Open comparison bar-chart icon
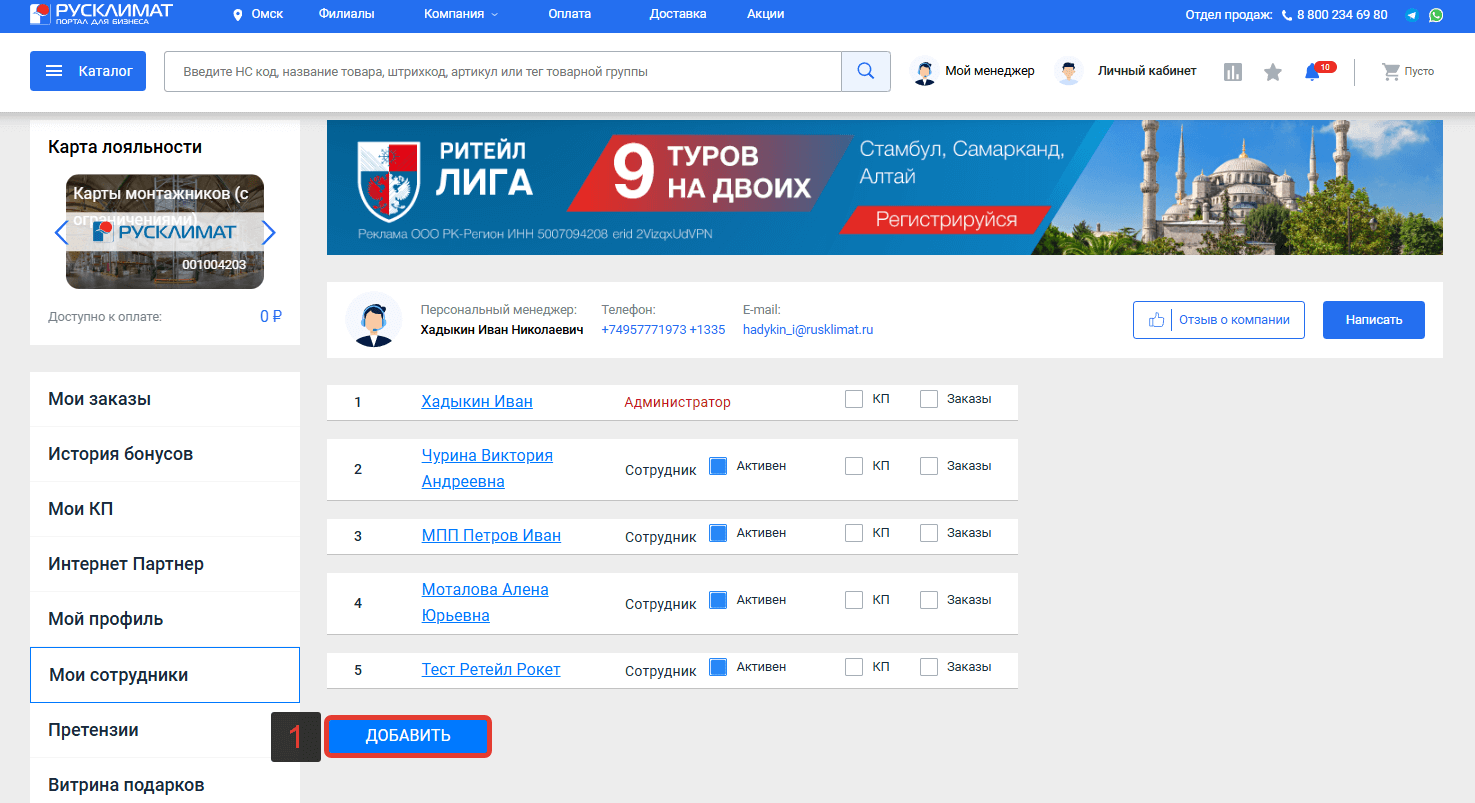The width and height of the screenshot is (1475, 803). [x=1233, y=72]
